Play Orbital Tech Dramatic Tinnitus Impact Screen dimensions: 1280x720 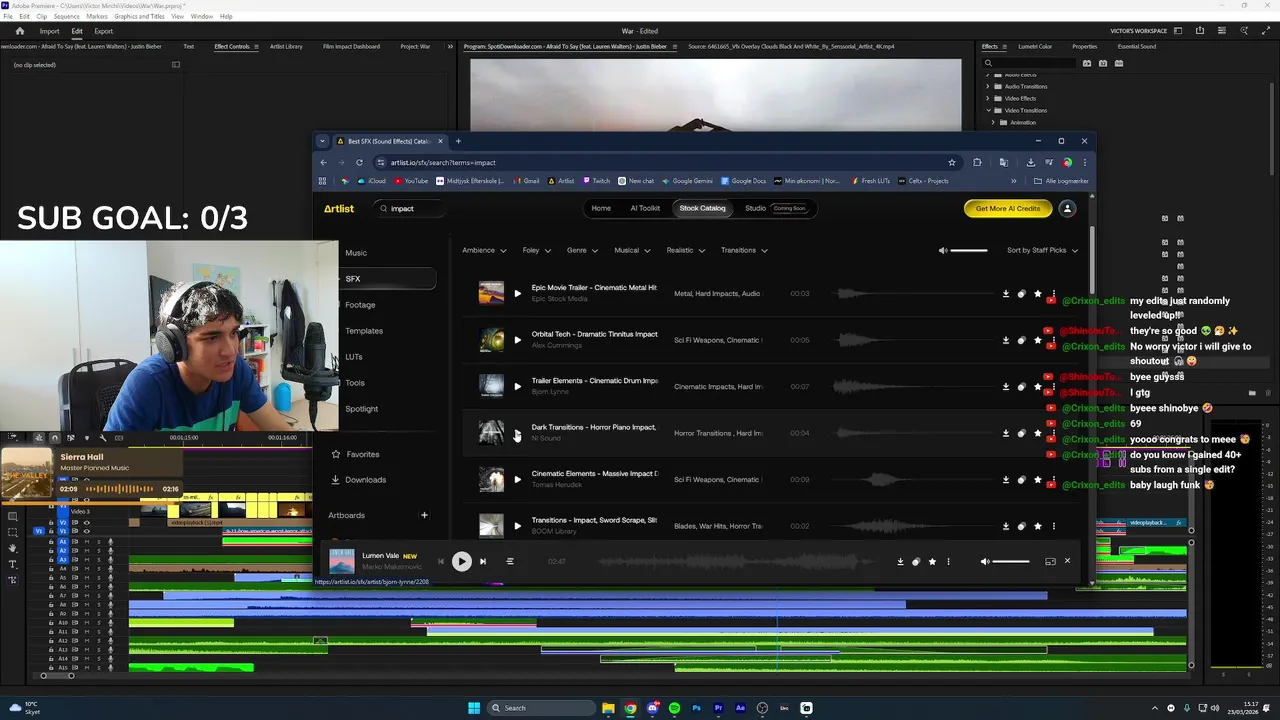pos(517,340)
